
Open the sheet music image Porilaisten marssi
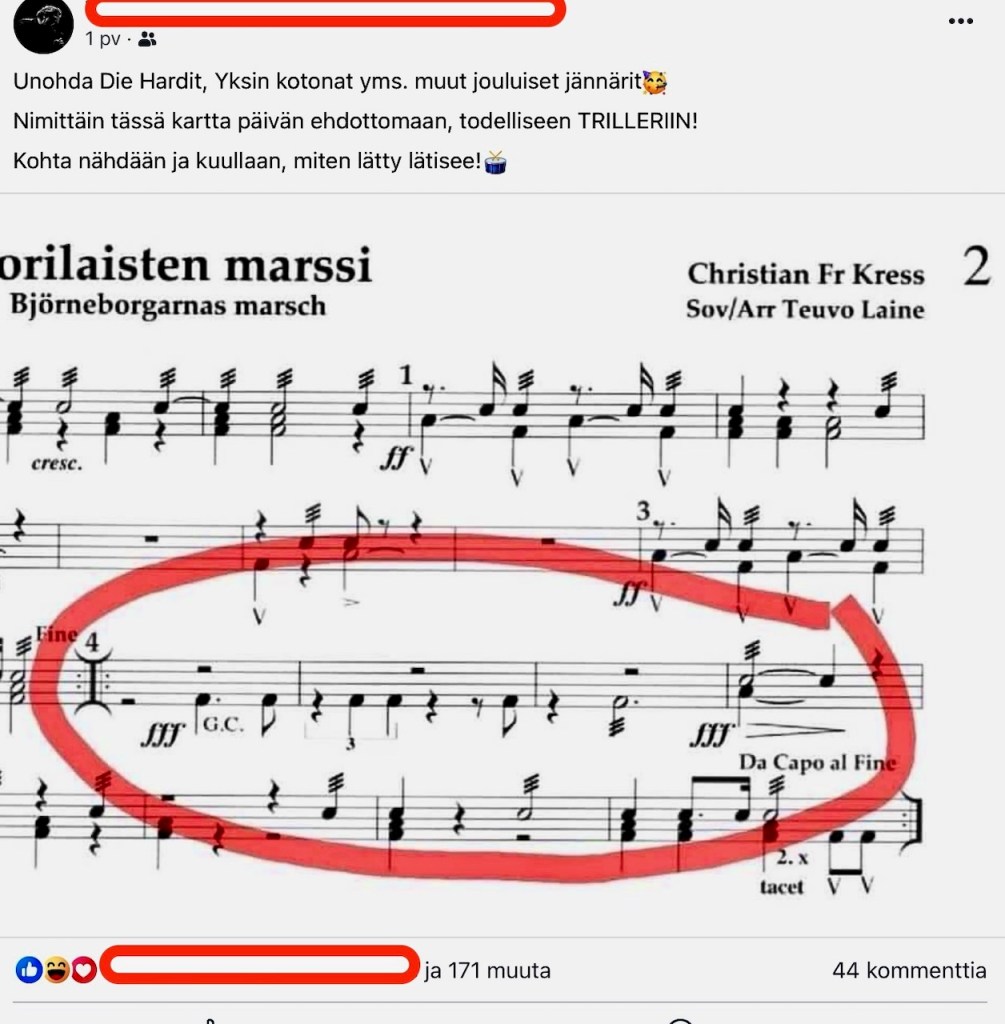pyautogui.click(x=502, y=565)
